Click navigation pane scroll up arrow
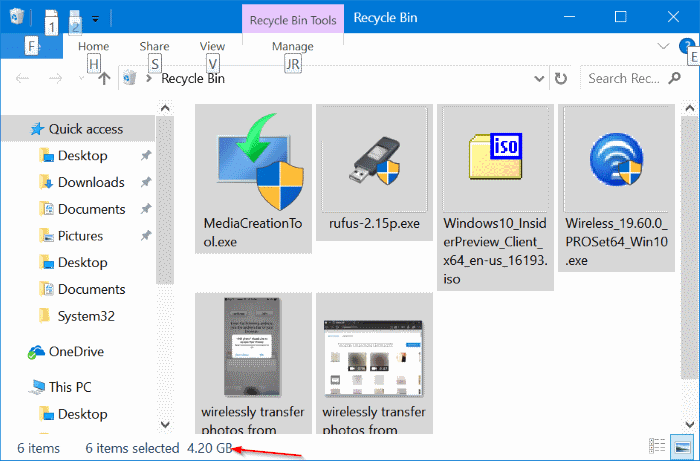 165,108
